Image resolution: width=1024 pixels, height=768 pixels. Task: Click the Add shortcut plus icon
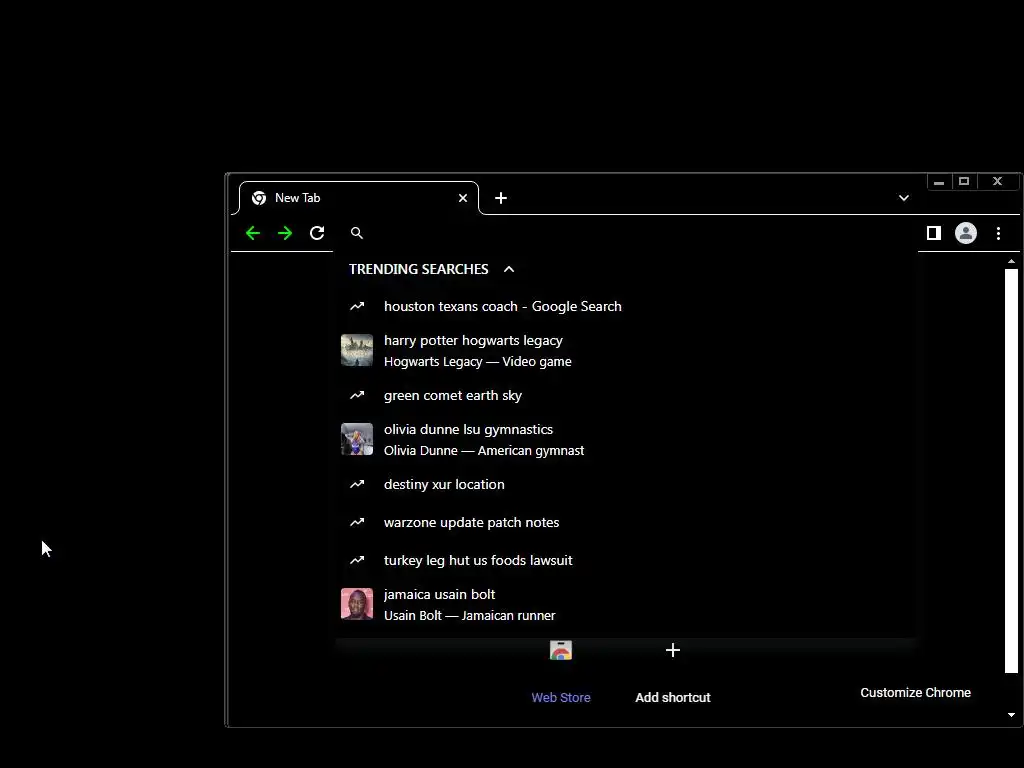click(673, 650)
